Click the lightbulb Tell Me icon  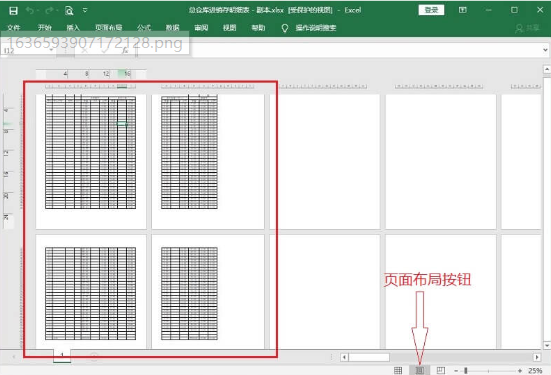tap(285, 28)
